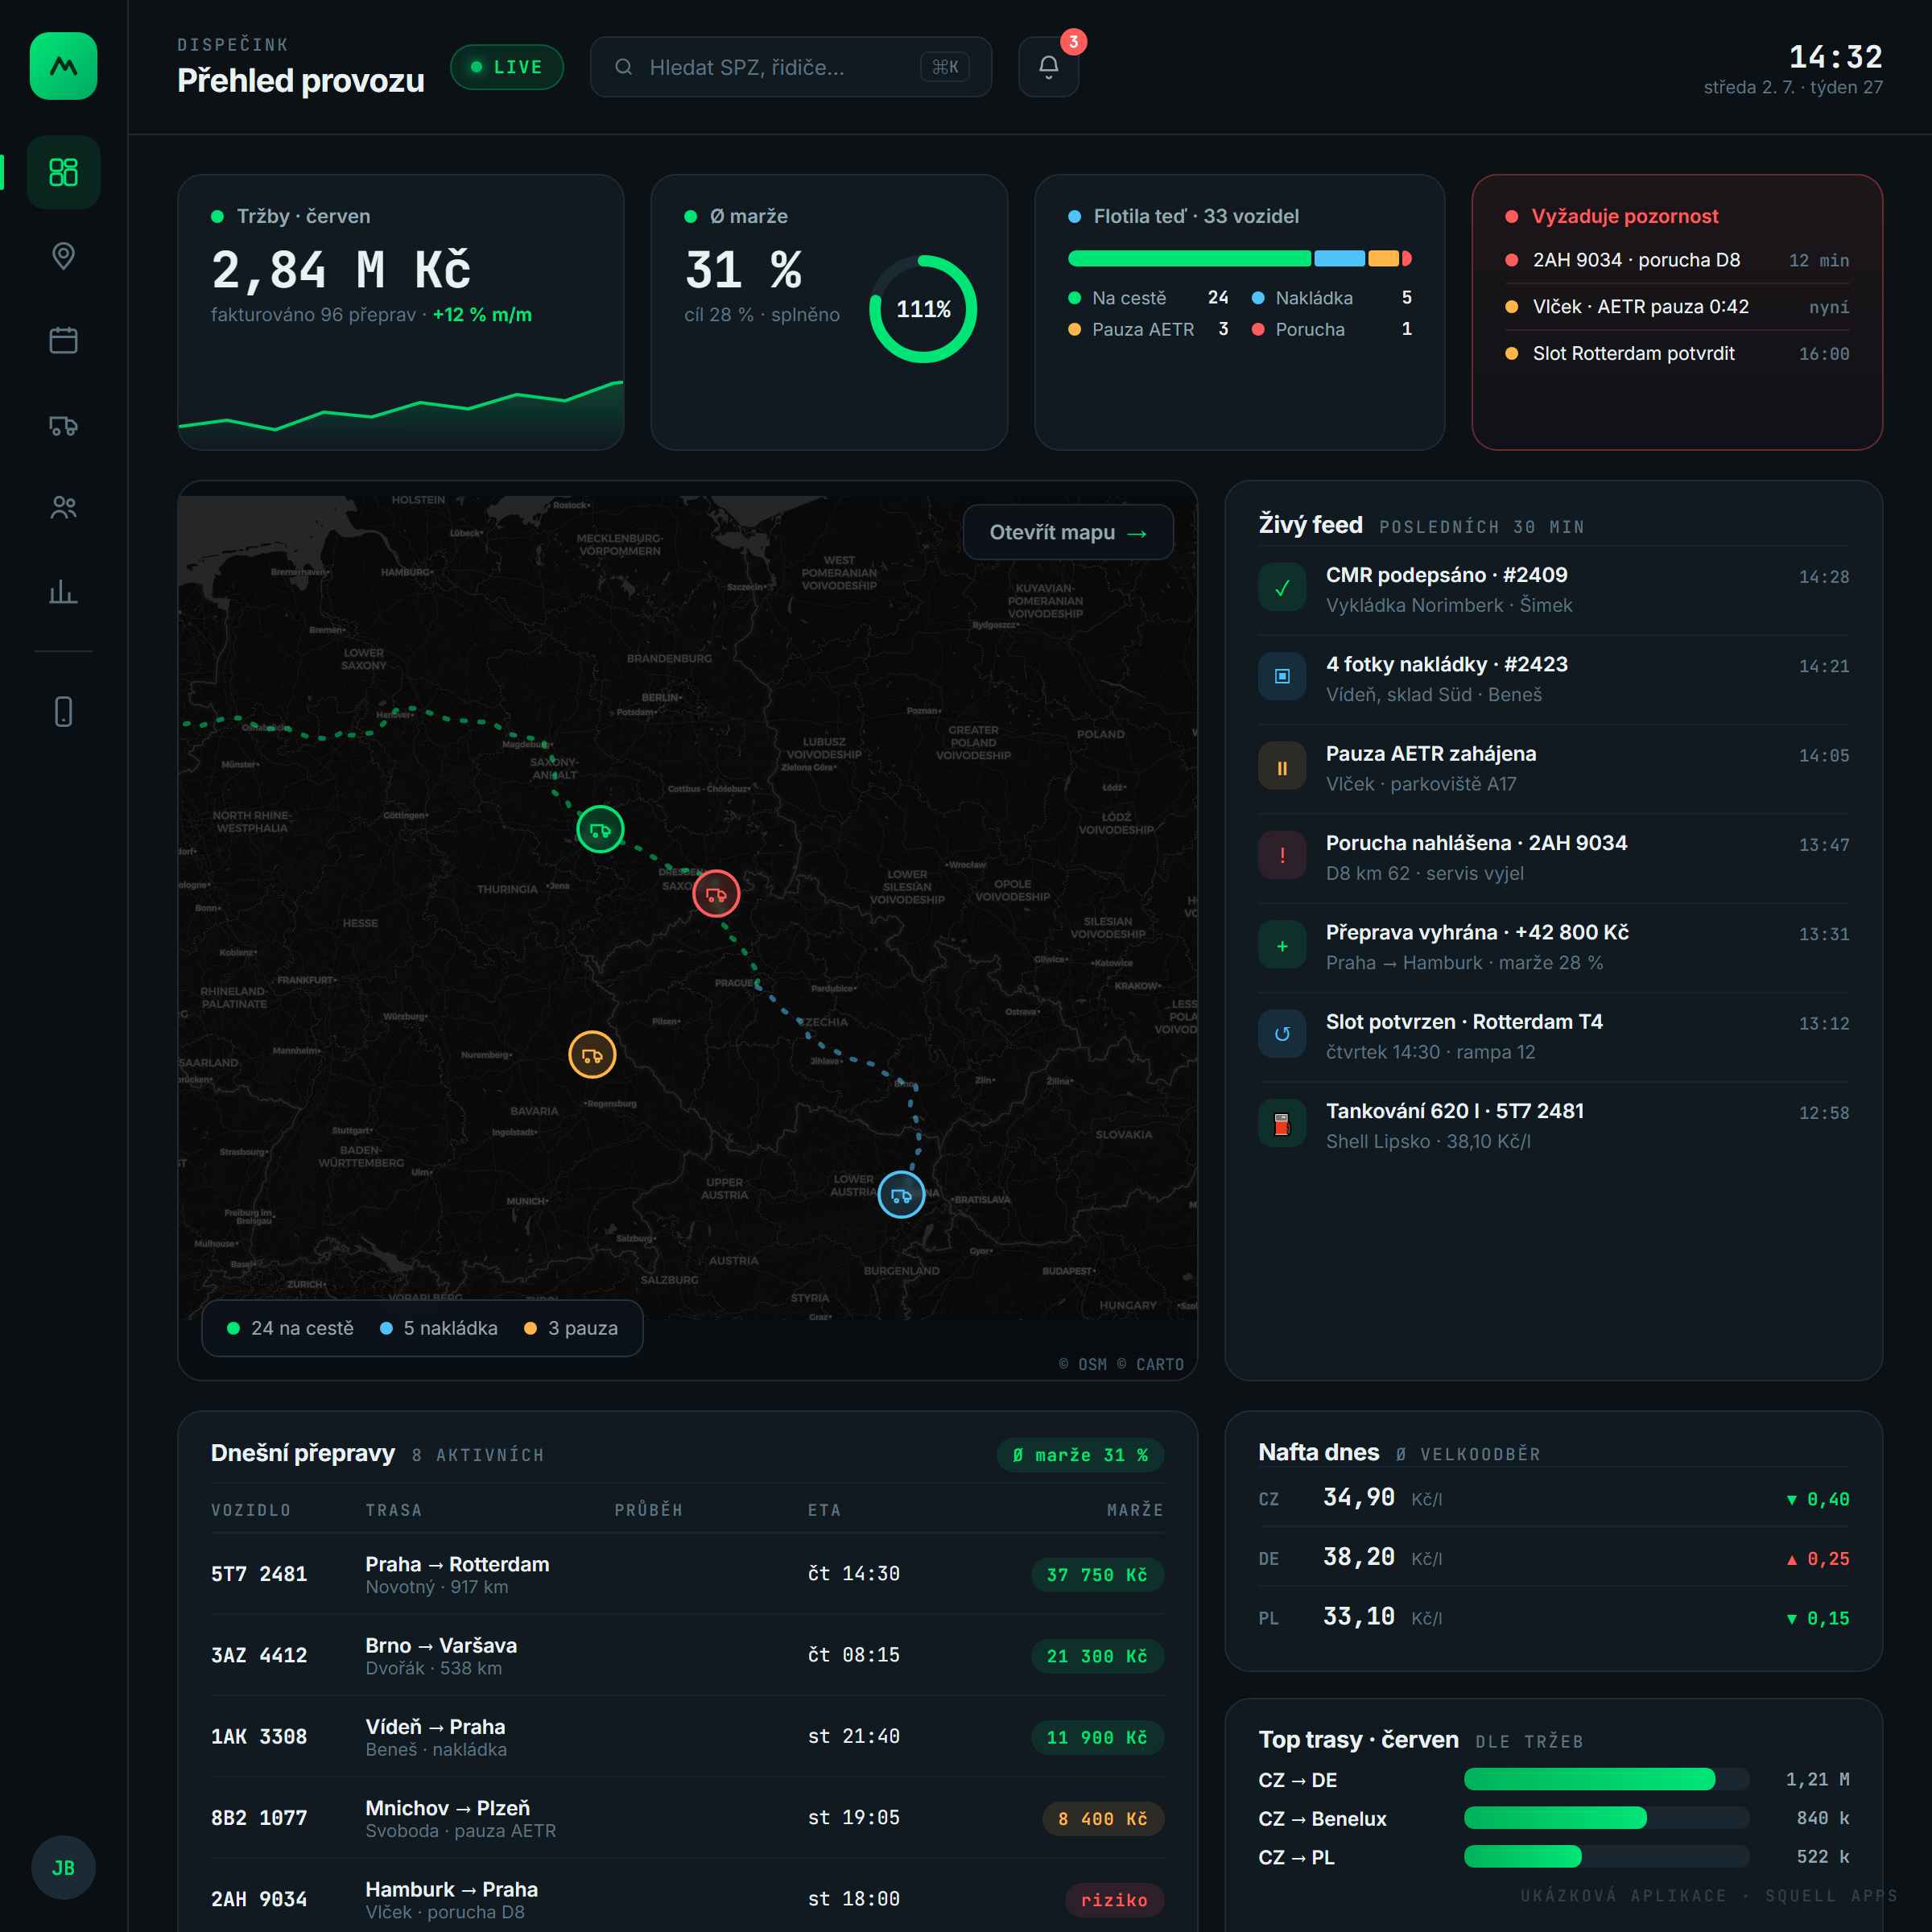Open the JB user avatar
1932x1932 pixels.
coord(63,1868)
